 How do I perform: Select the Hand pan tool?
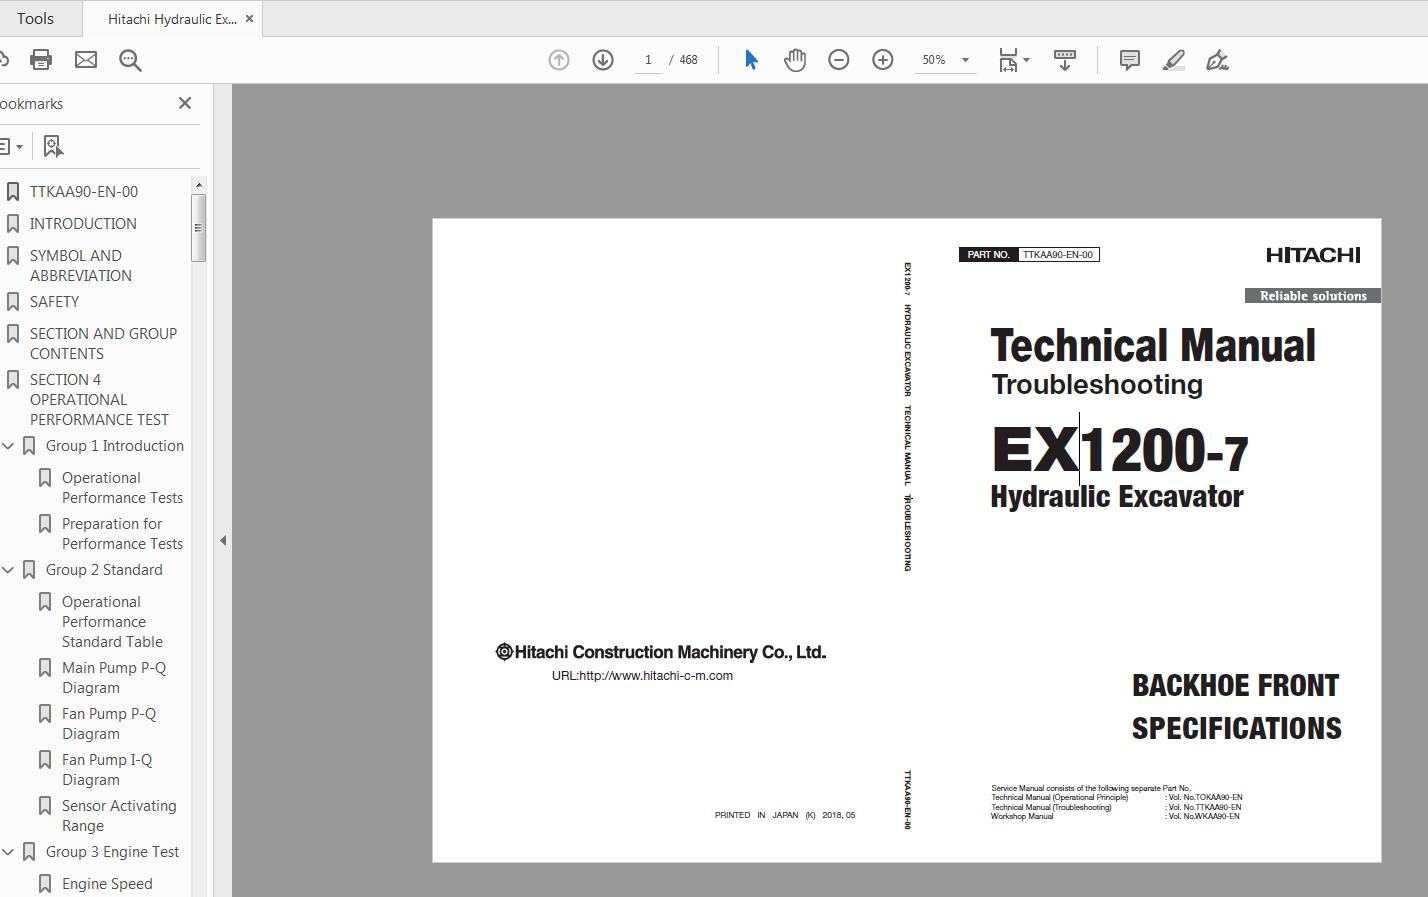coord(795,60)
